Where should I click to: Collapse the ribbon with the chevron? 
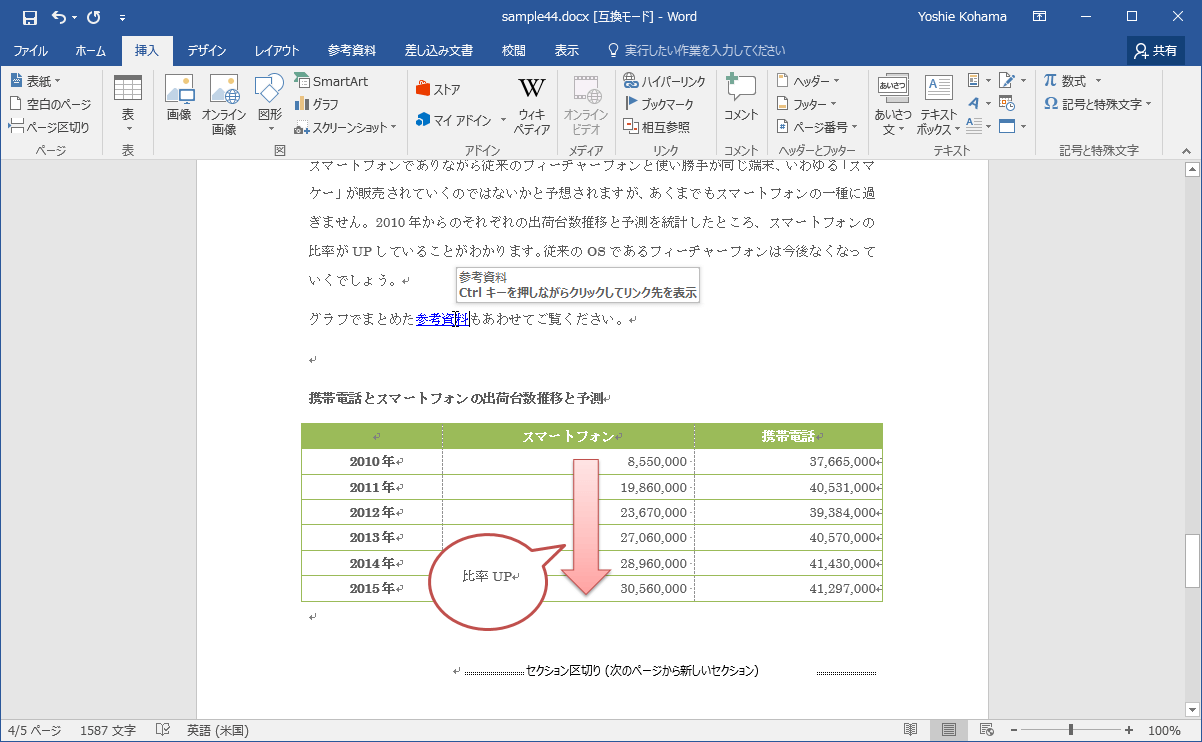click(1188, 150)
